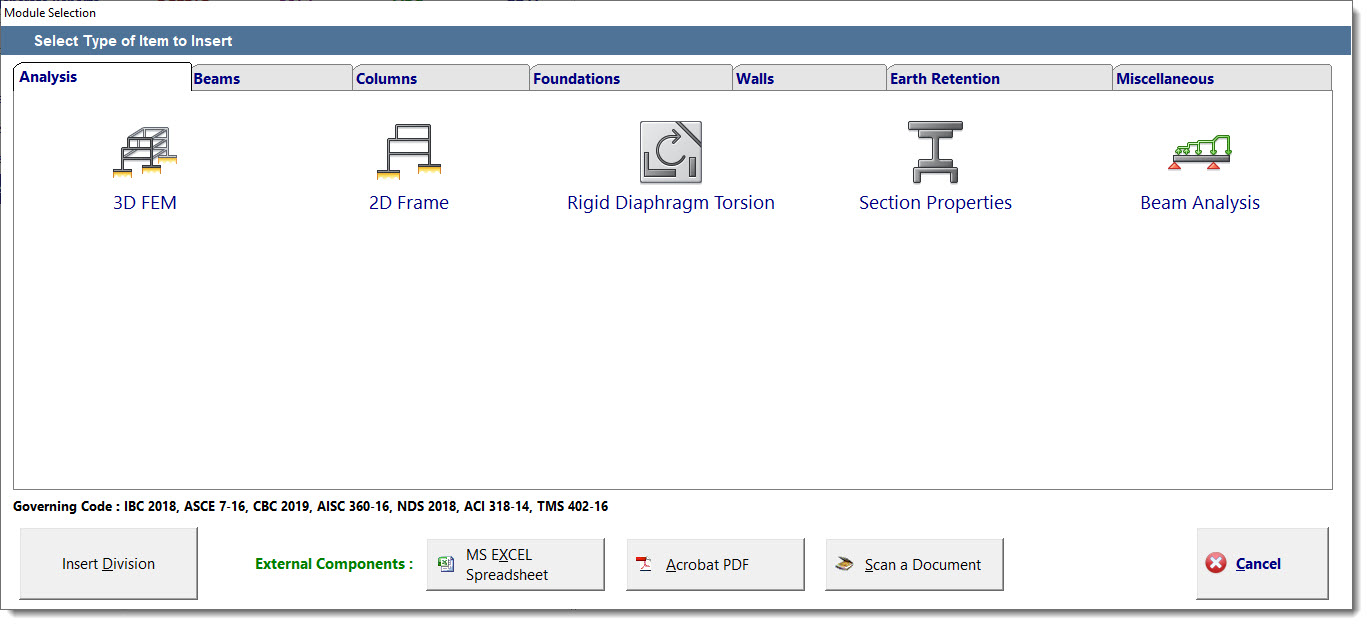This screenshot has width=1368, height=625.
Task: Open the 3D FEM module icon
Action: [x=145, y=152]
